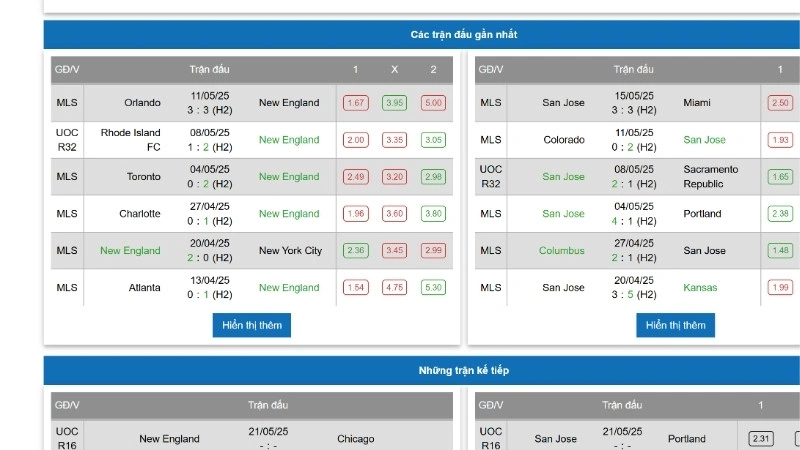
Task: Click odds 5.00 in Orlando row
Action: pos(433,103)
